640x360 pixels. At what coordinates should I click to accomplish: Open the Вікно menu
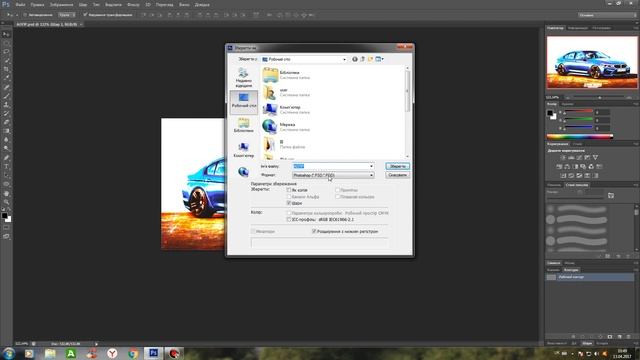184,4
